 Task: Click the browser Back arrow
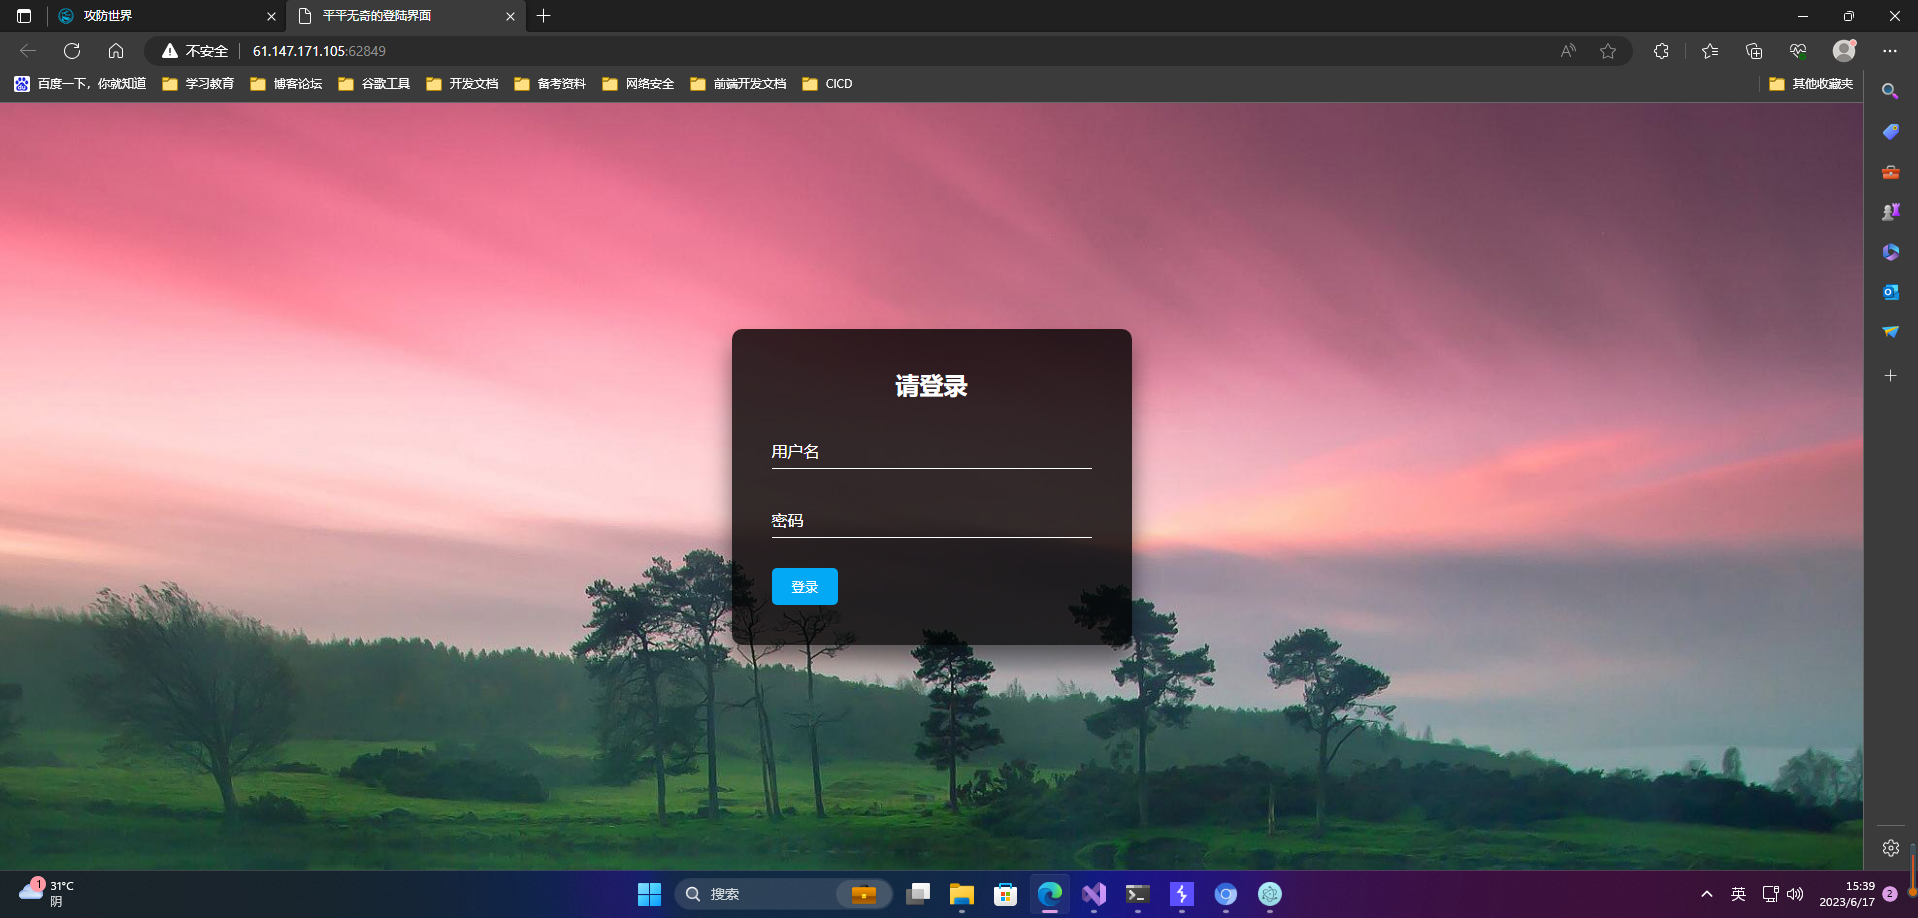point(28,51)
